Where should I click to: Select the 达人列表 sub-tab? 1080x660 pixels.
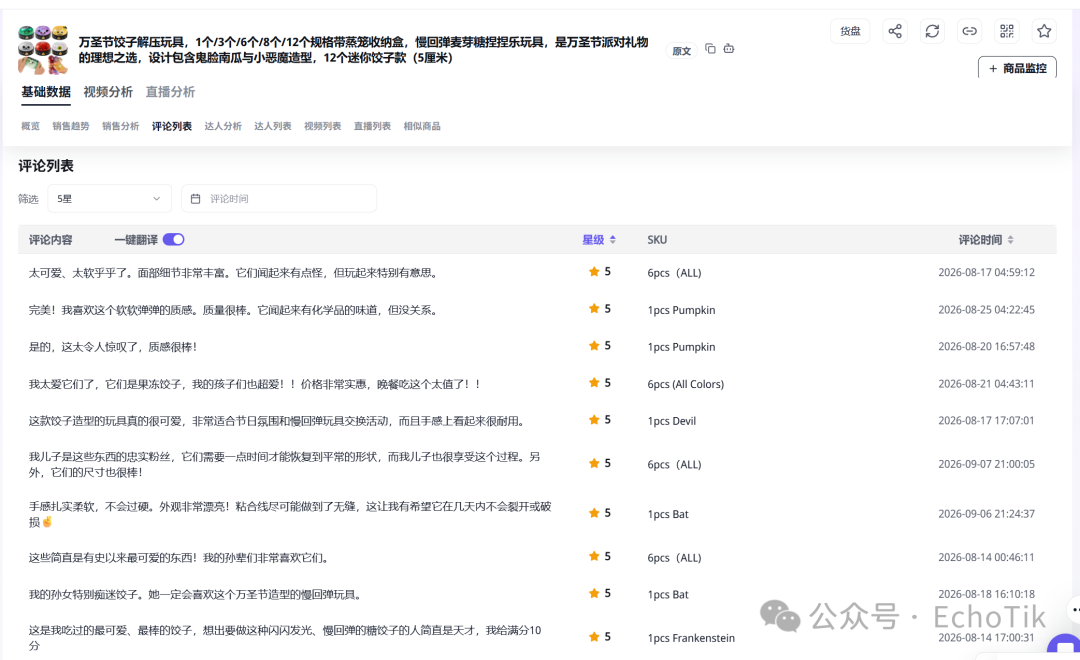[273, 126]
